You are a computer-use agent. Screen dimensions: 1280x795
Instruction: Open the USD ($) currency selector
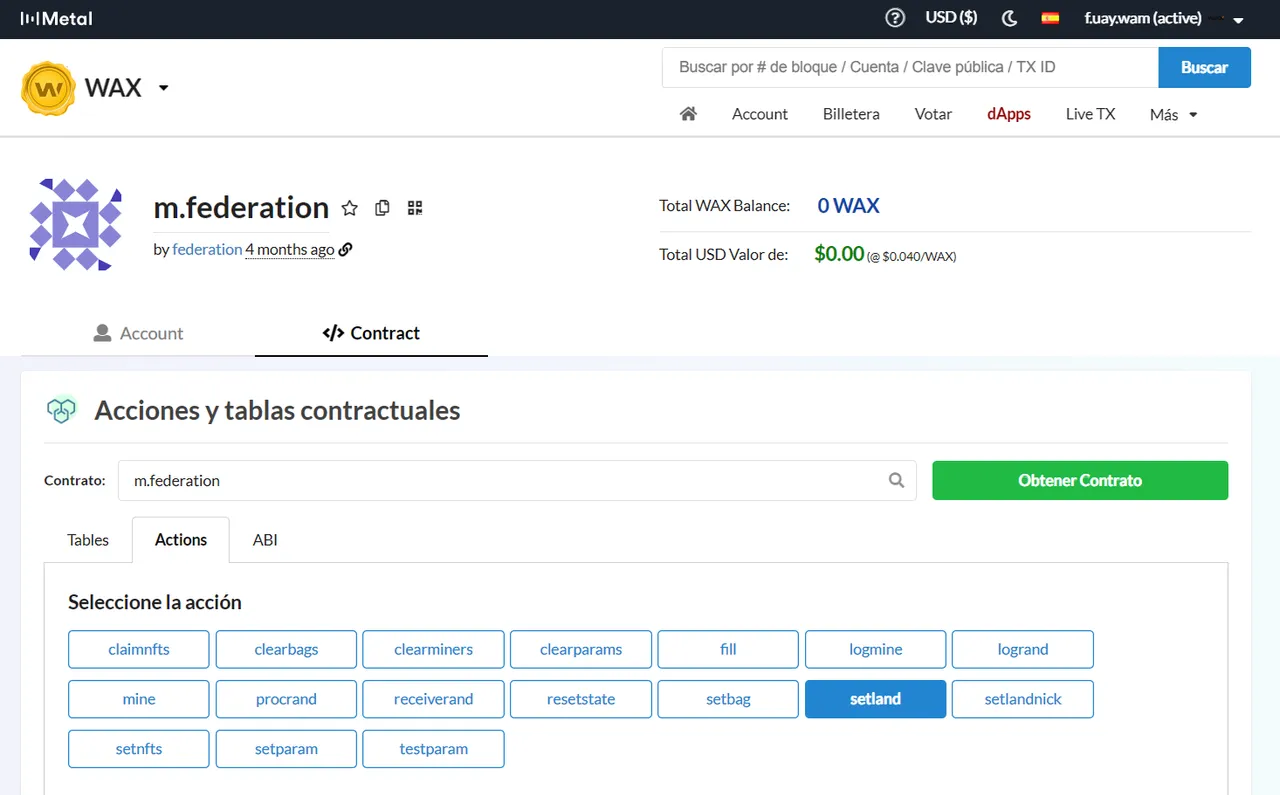[x=951, y=18]
